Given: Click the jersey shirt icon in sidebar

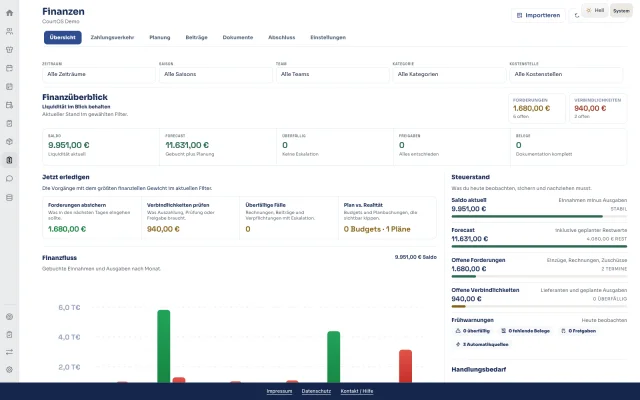Looking at the screenshot, I should pos(9,49).
